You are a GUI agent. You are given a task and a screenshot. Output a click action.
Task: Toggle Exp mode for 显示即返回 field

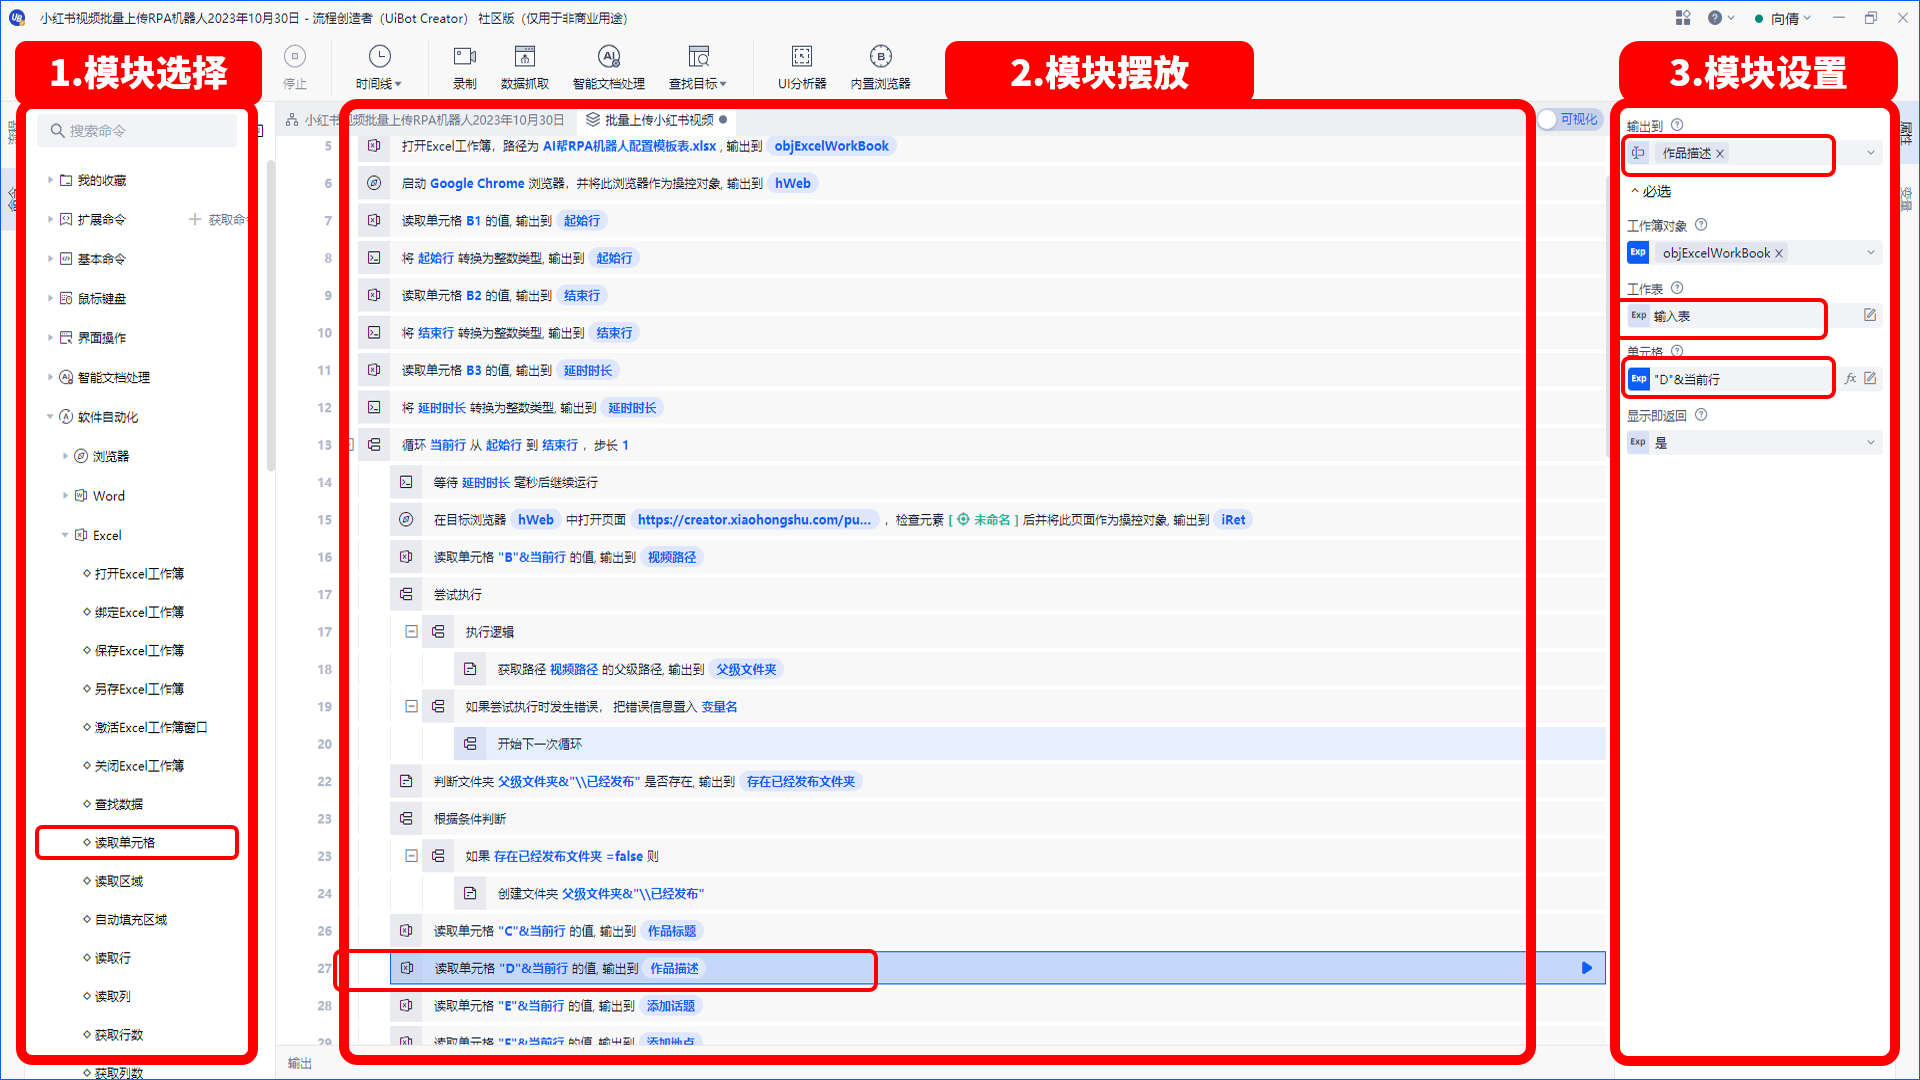(x=1638, y=442)
